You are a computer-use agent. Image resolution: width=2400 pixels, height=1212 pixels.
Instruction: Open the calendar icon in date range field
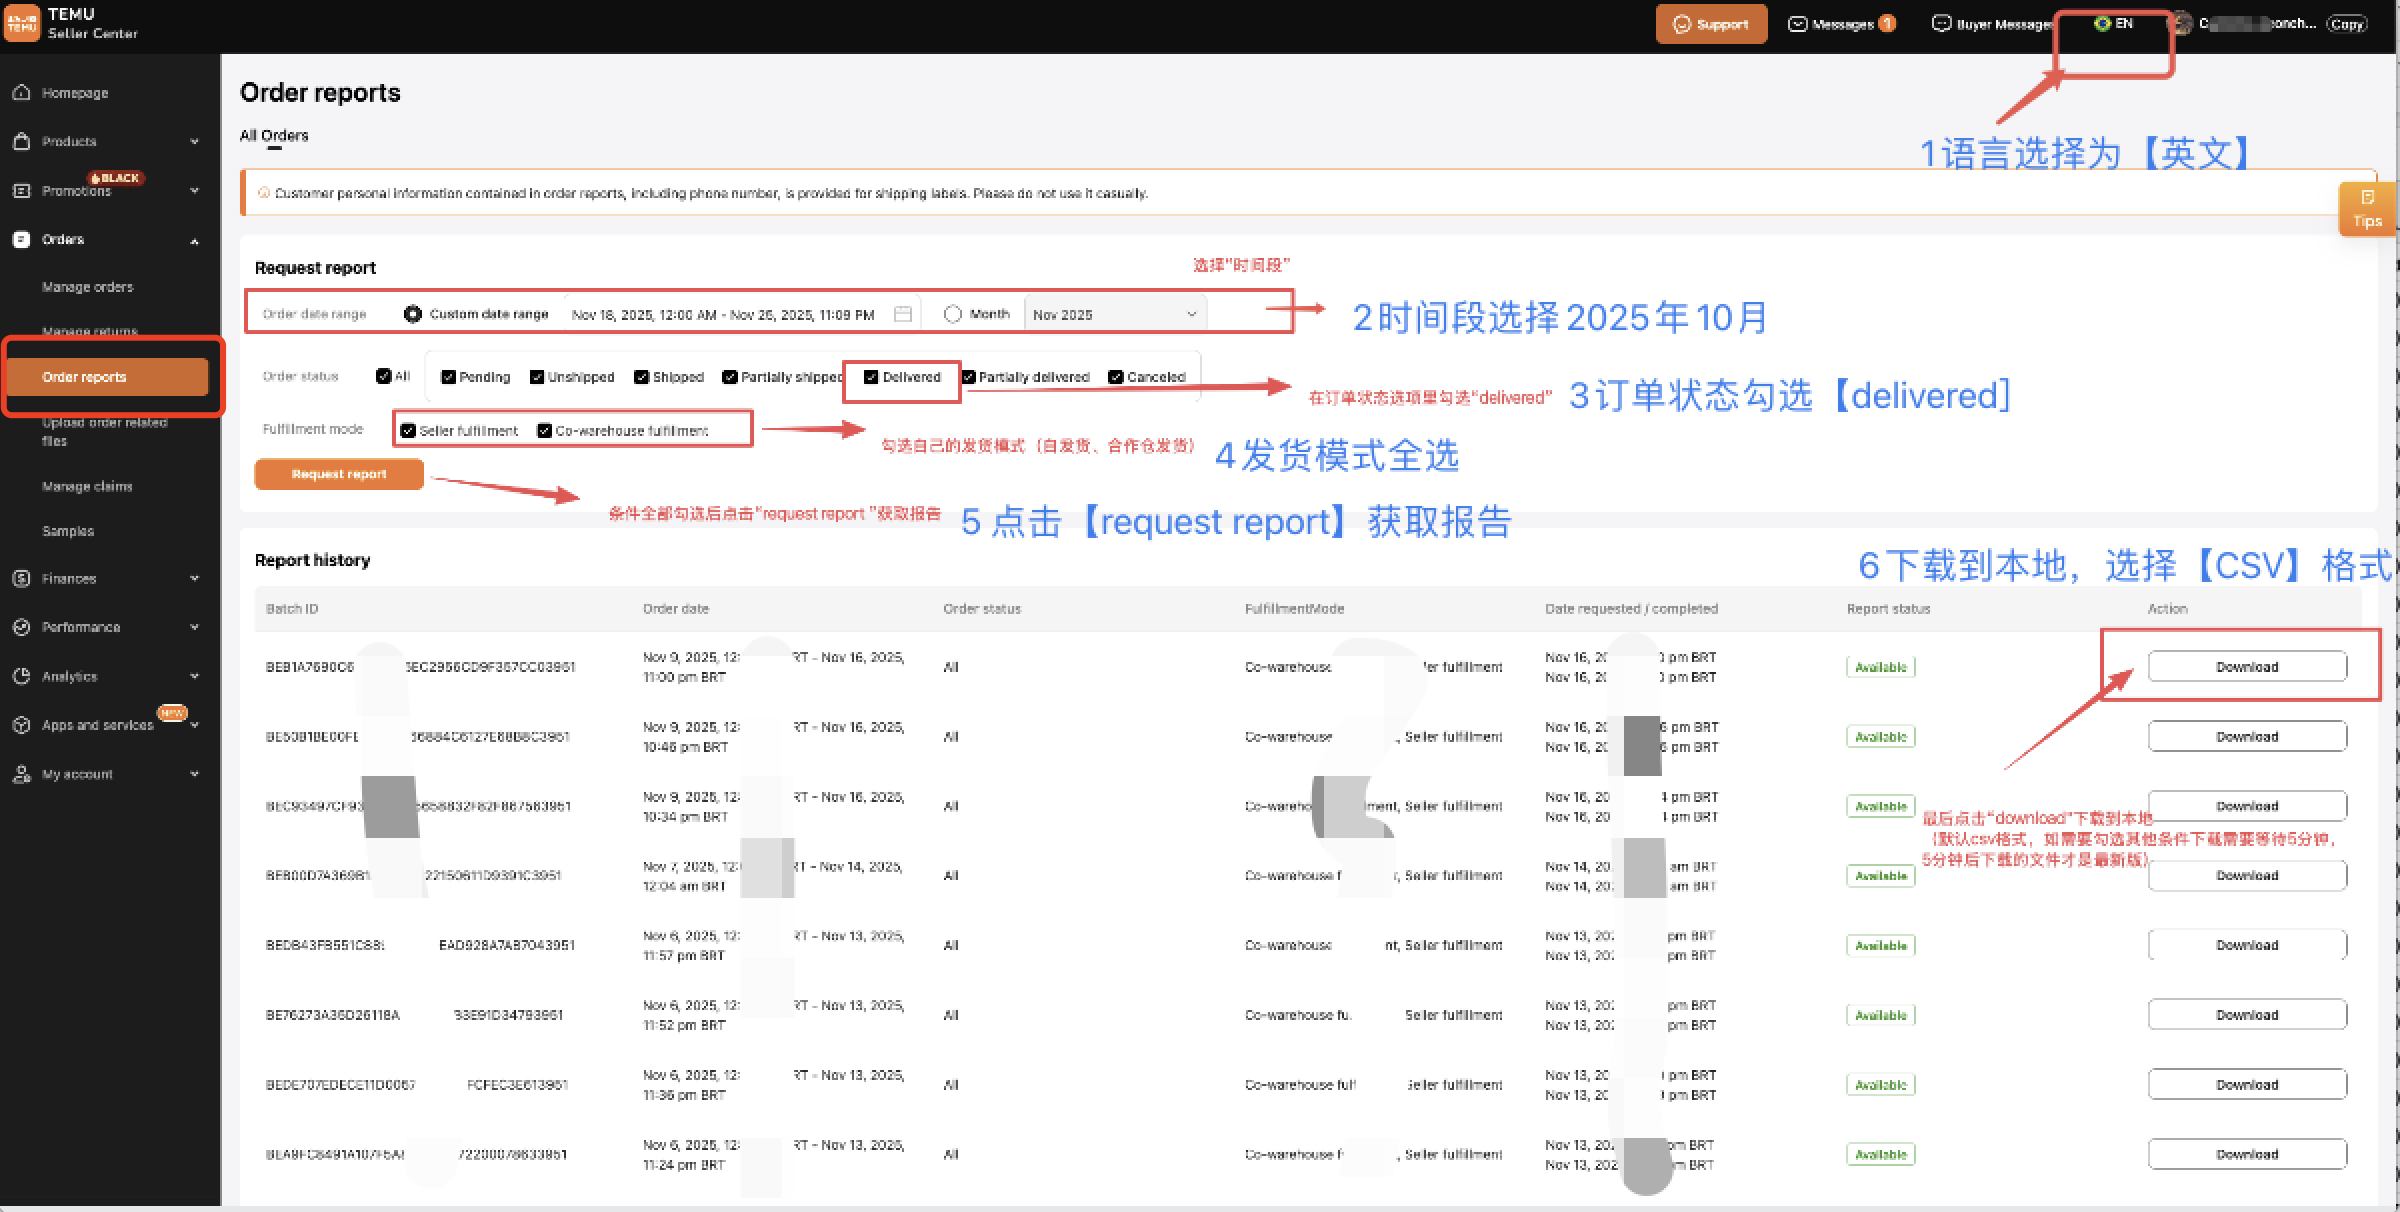(x=902, y=314)
